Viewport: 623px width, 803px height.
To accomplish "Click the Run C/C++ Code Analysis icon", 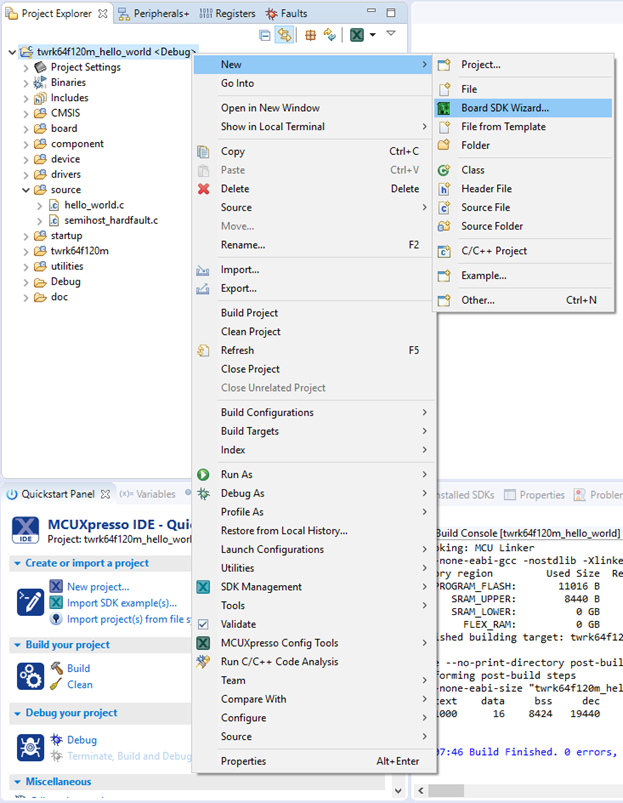I will coord(203,662).
